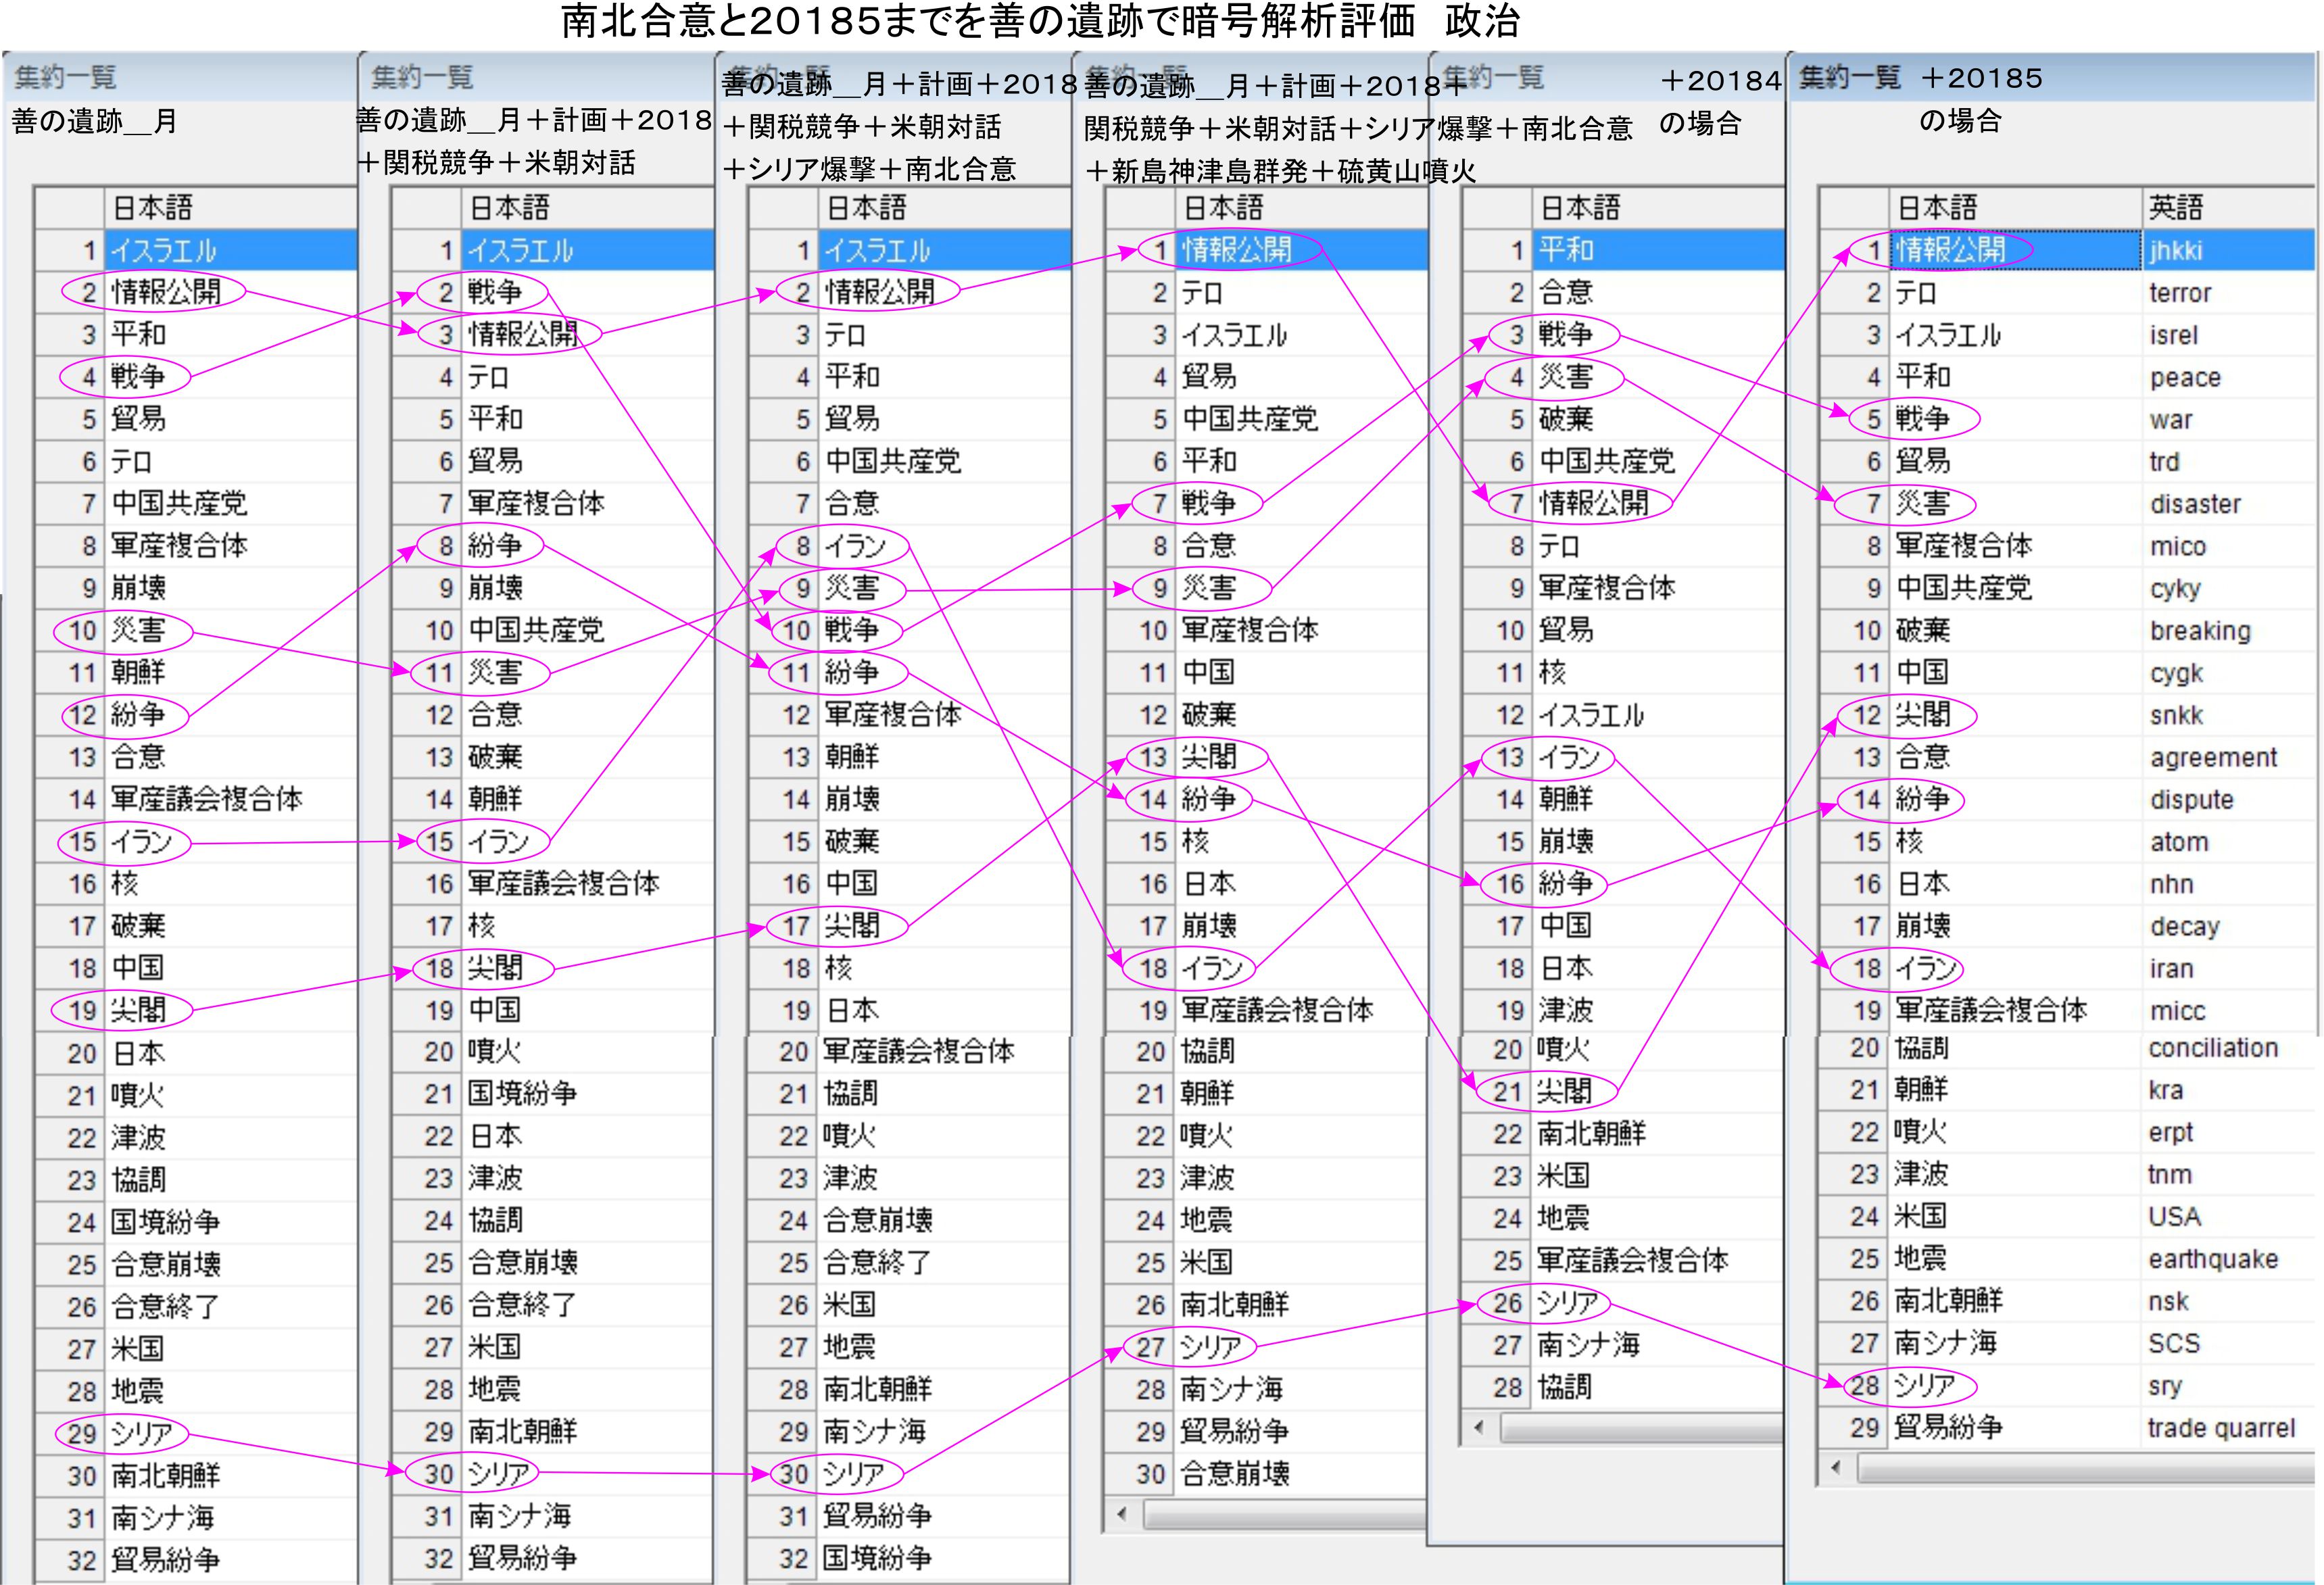2324x1585 pixels.
Task: Select row 19 津波
Action: pos(1565,1010)
